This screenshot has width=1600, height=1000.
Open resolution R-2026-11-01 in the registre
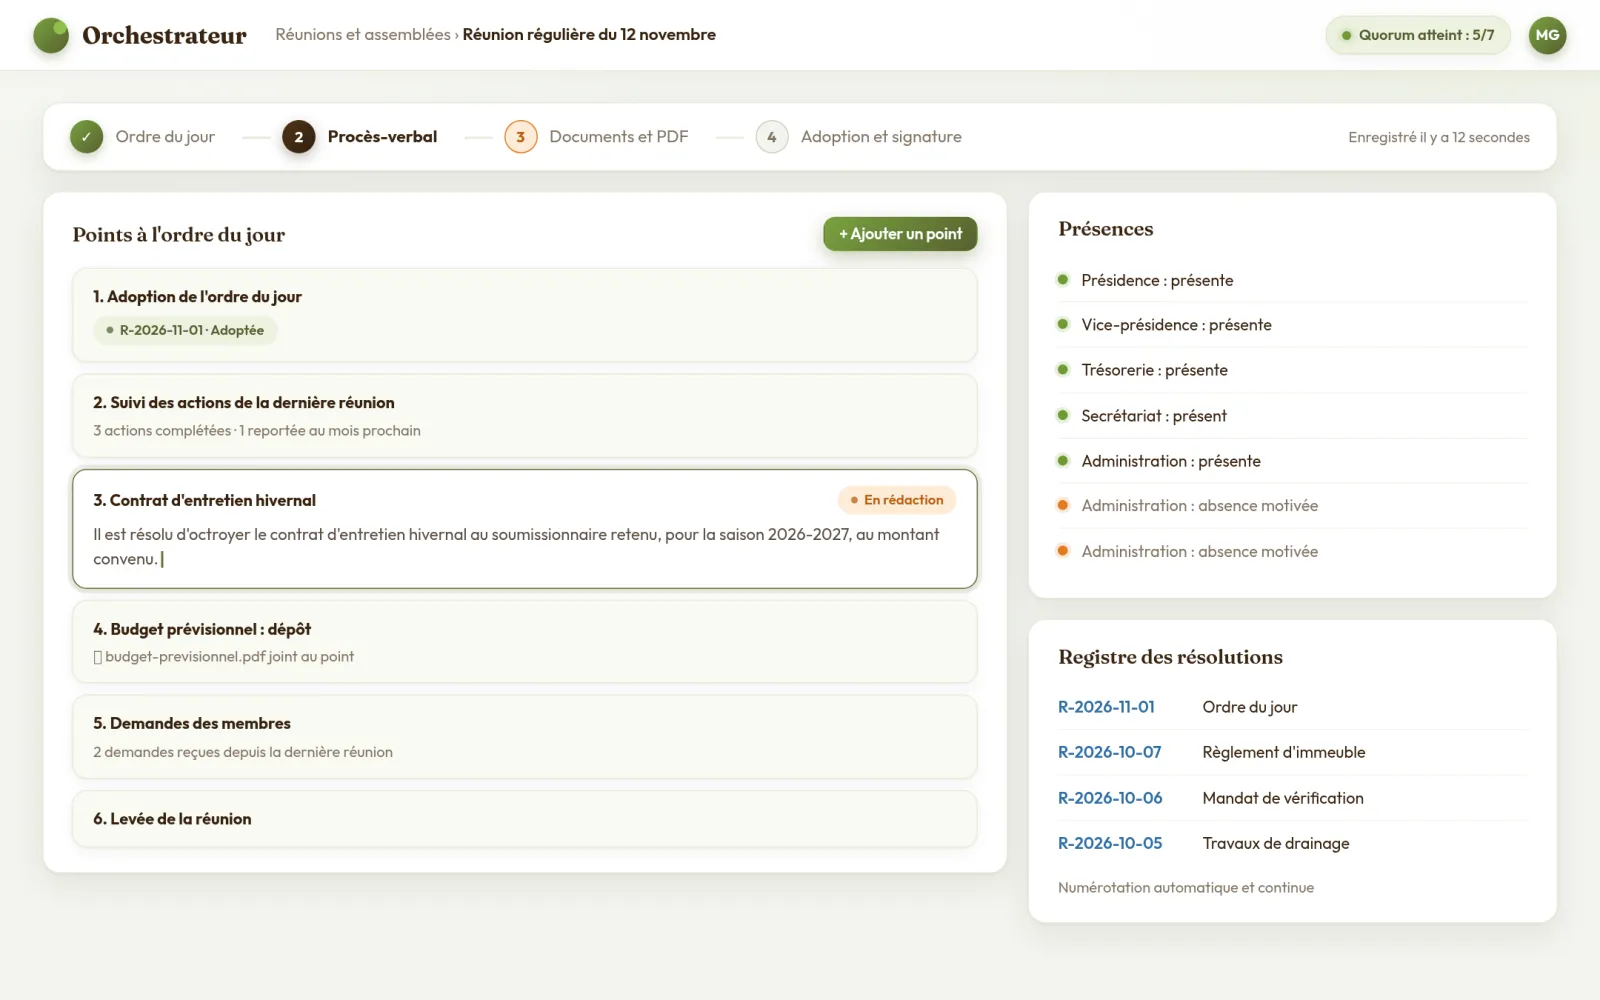click(1106, 707)
